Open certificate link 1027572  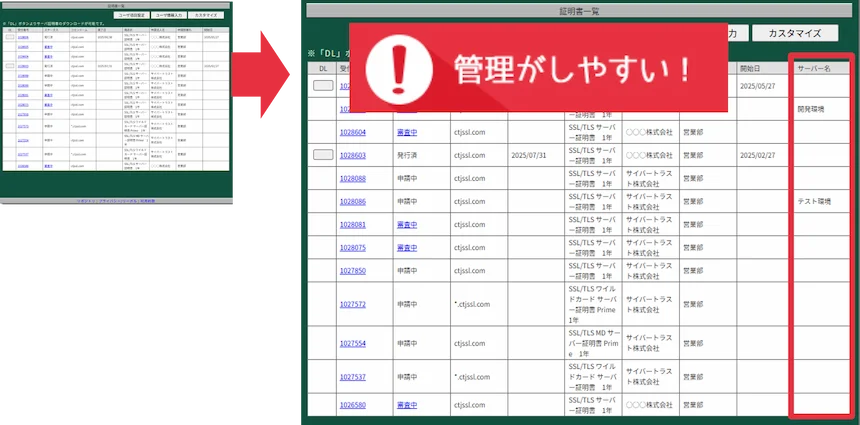click(x=352, y=304)
